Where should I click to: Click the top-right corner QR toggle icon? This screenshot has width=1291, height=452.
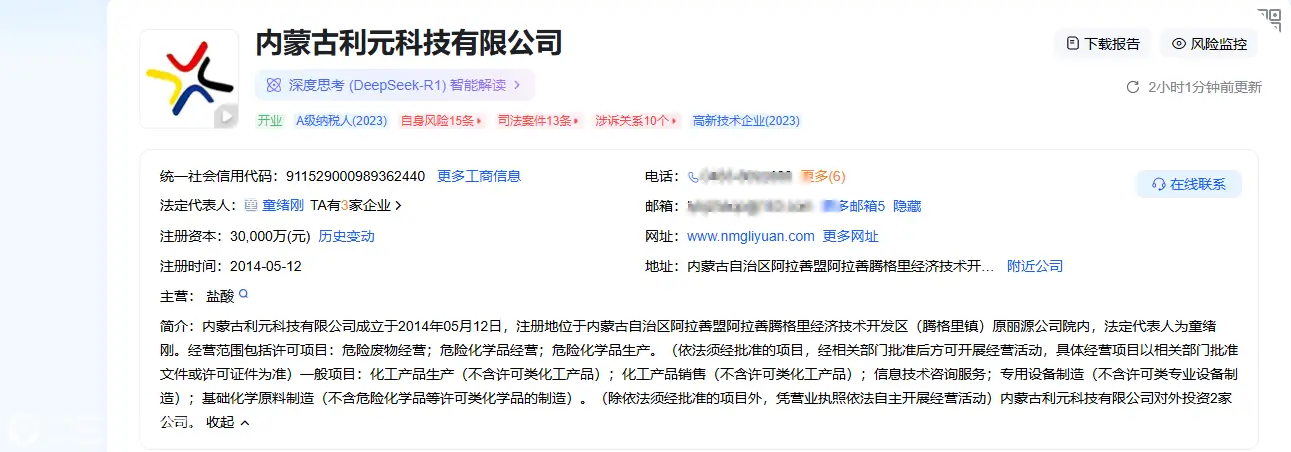[1269, 19]
